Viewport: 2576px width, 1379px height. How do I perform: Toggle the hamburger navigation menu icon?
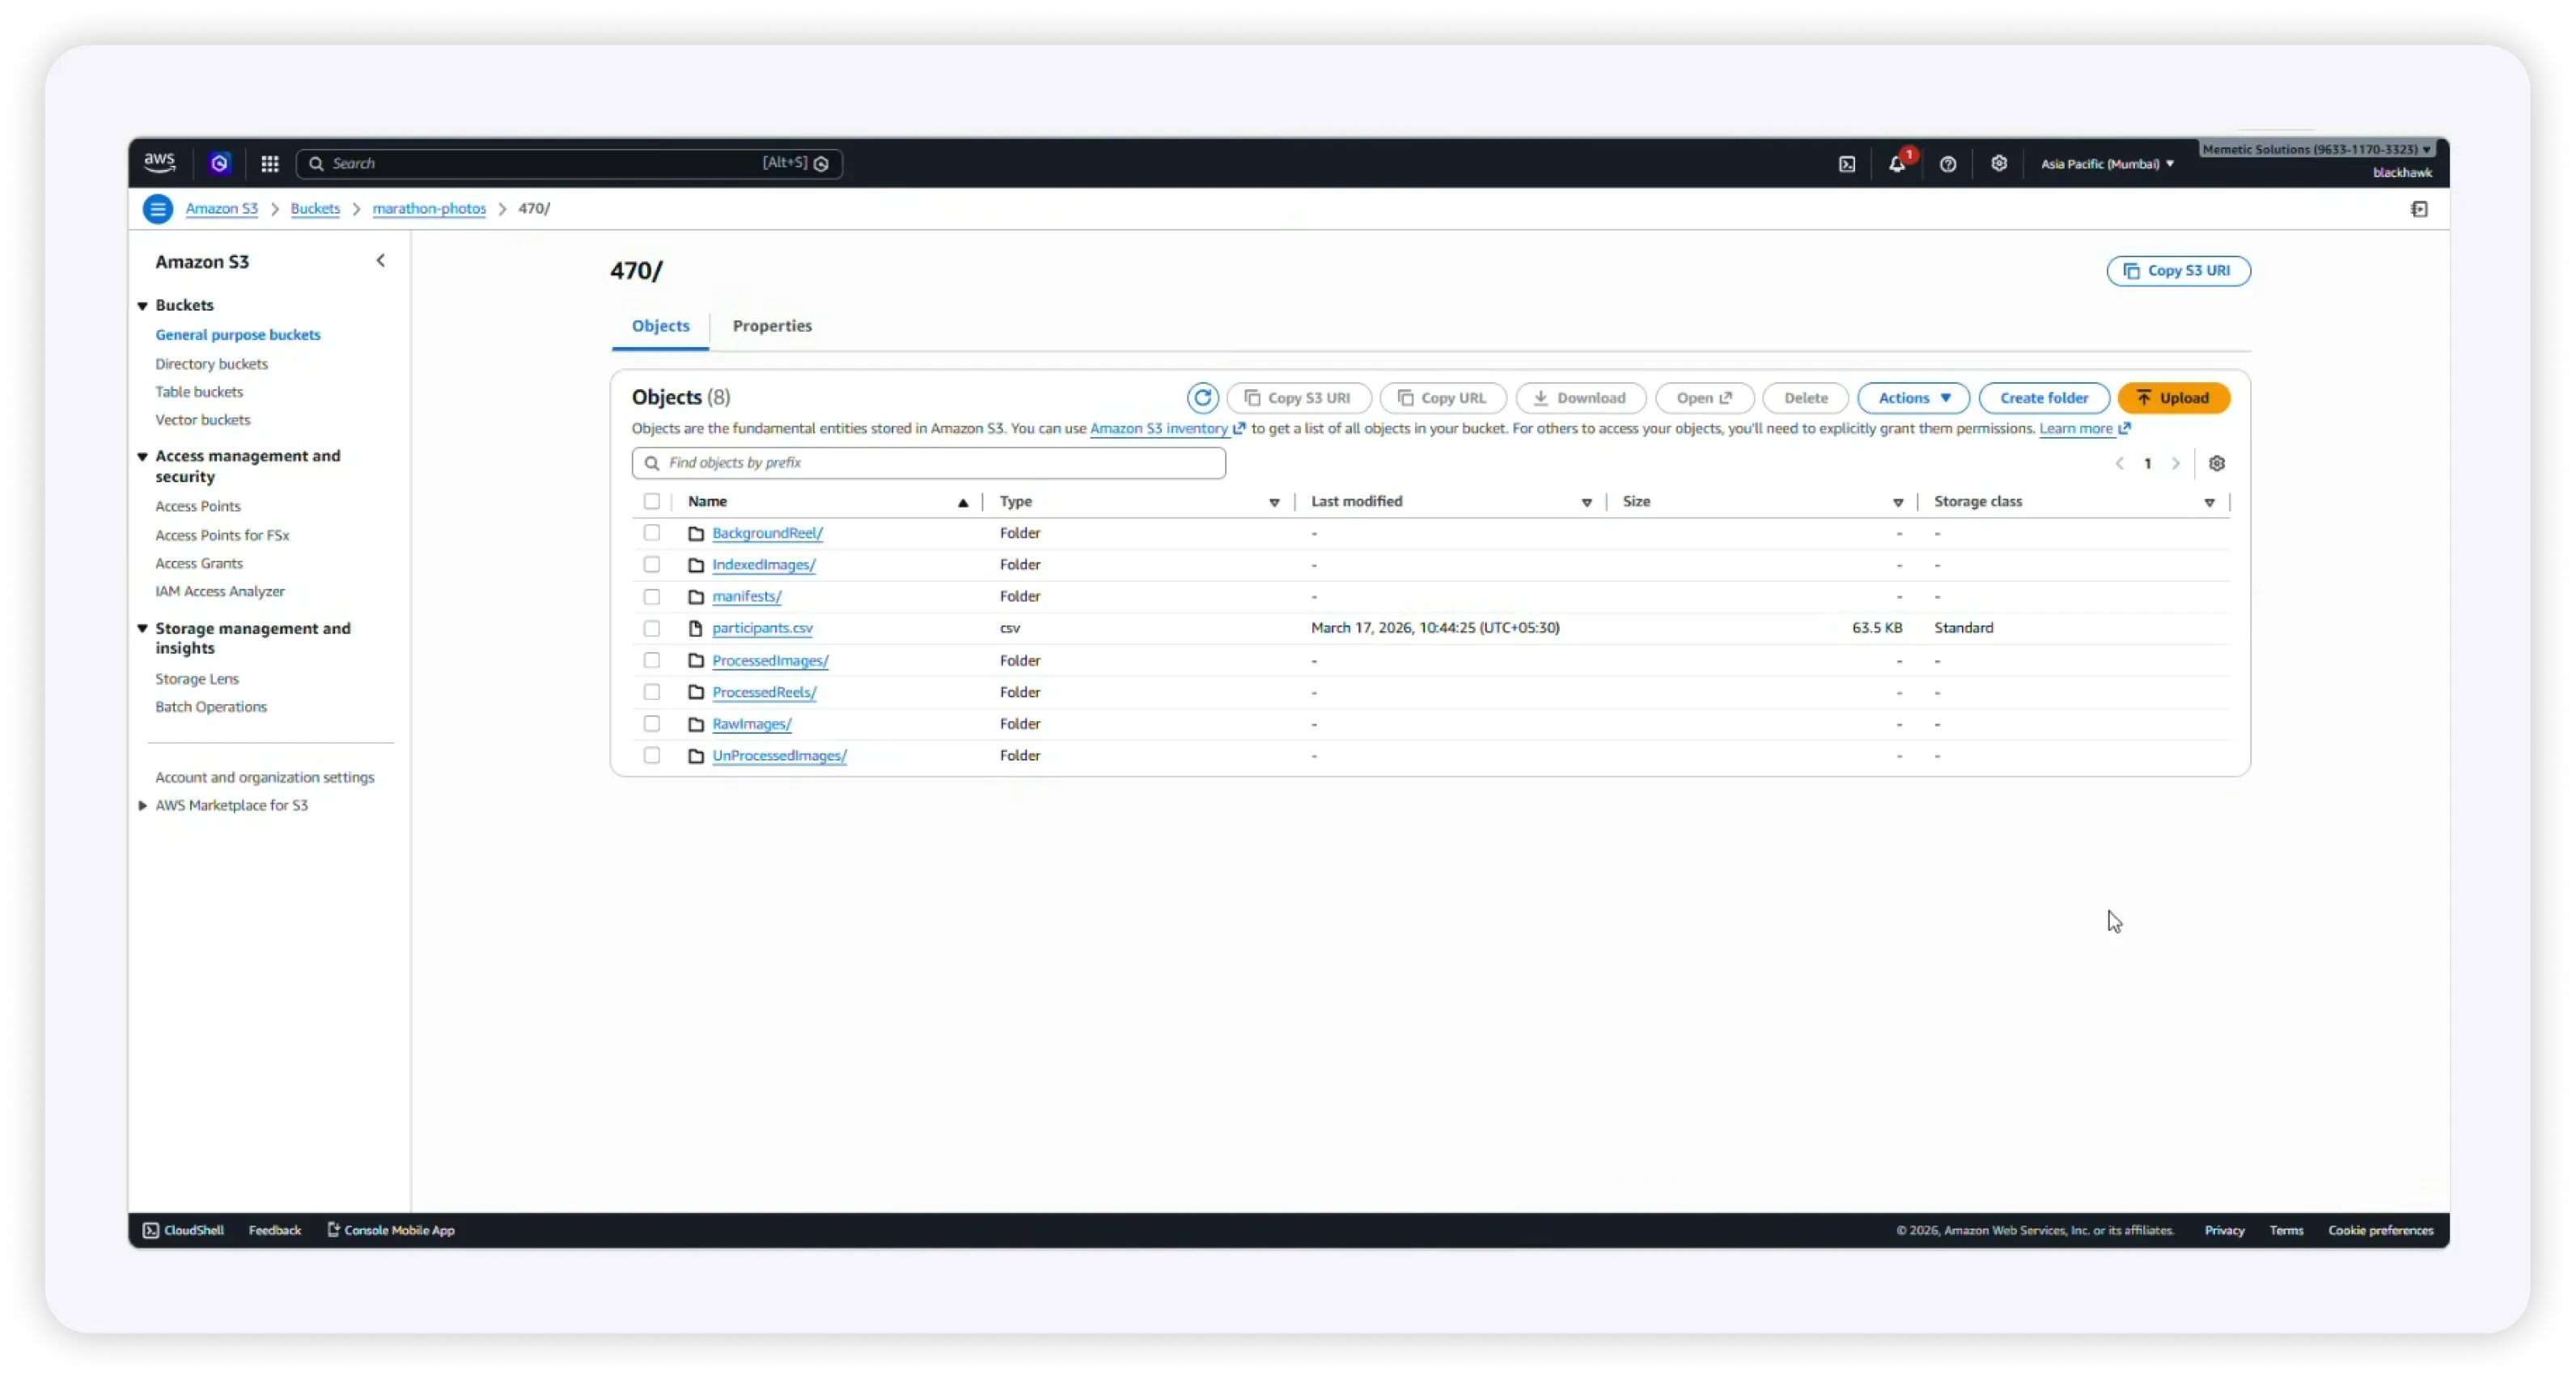point(158,209)
